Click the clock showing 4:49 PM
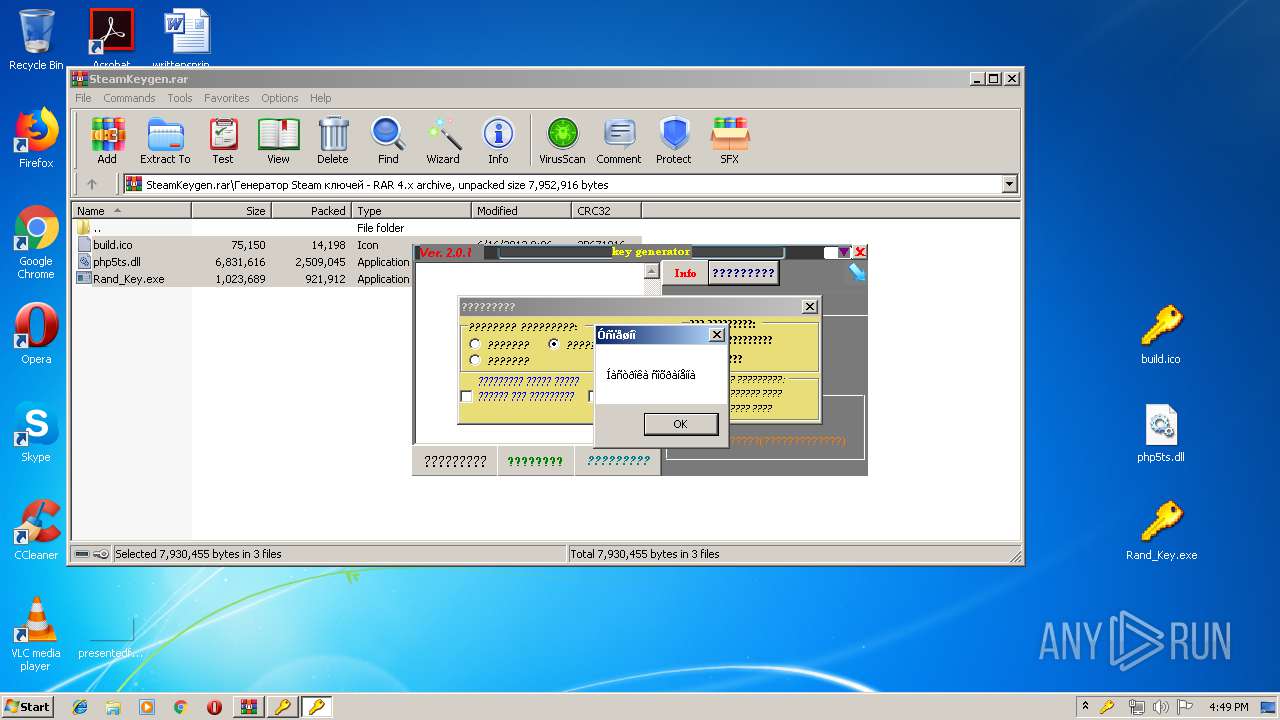Screen dimensions: 1280x720 1228,707
